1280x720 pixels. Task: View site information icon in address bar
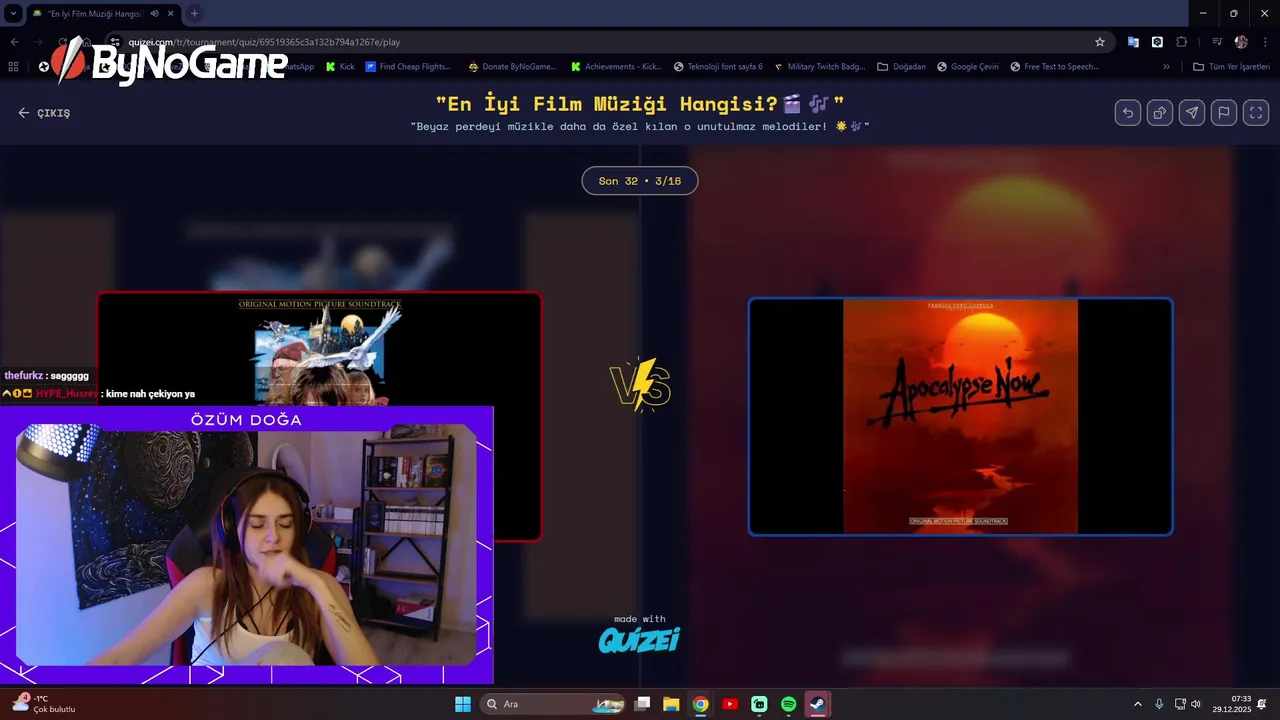coord(115,42)
